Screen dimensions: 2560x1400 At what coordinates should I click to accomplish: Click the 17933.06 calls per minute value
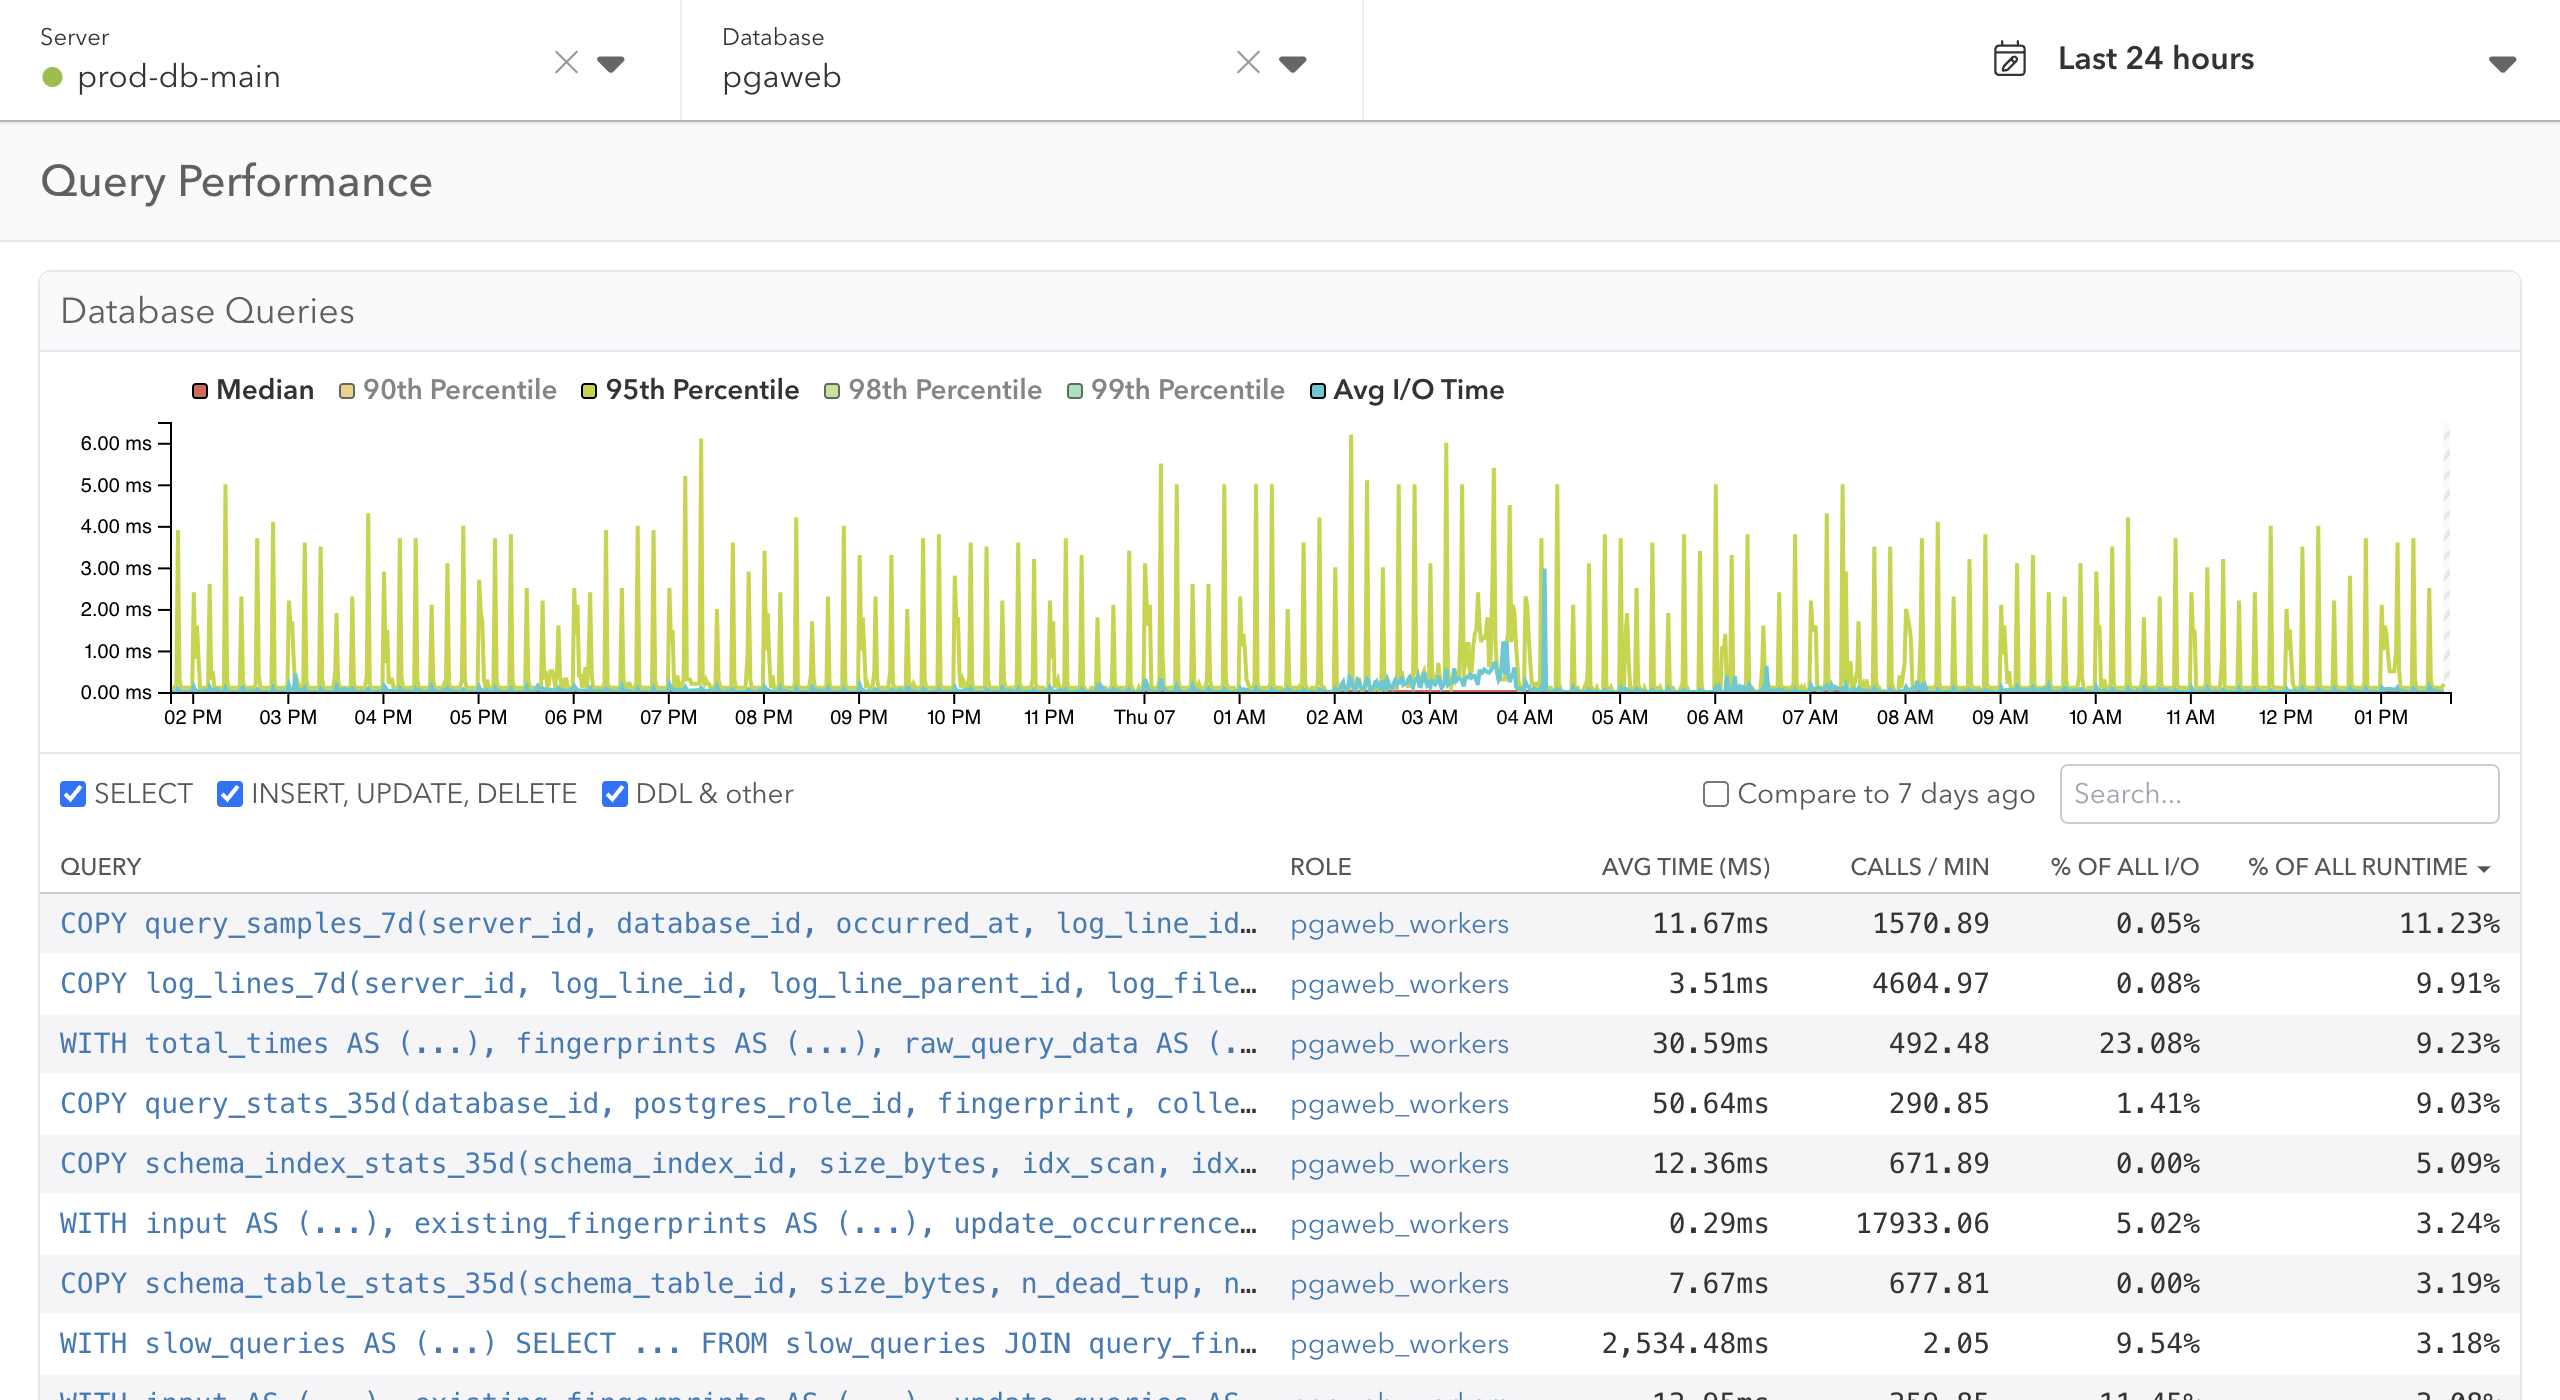tap(1922, 1223)
